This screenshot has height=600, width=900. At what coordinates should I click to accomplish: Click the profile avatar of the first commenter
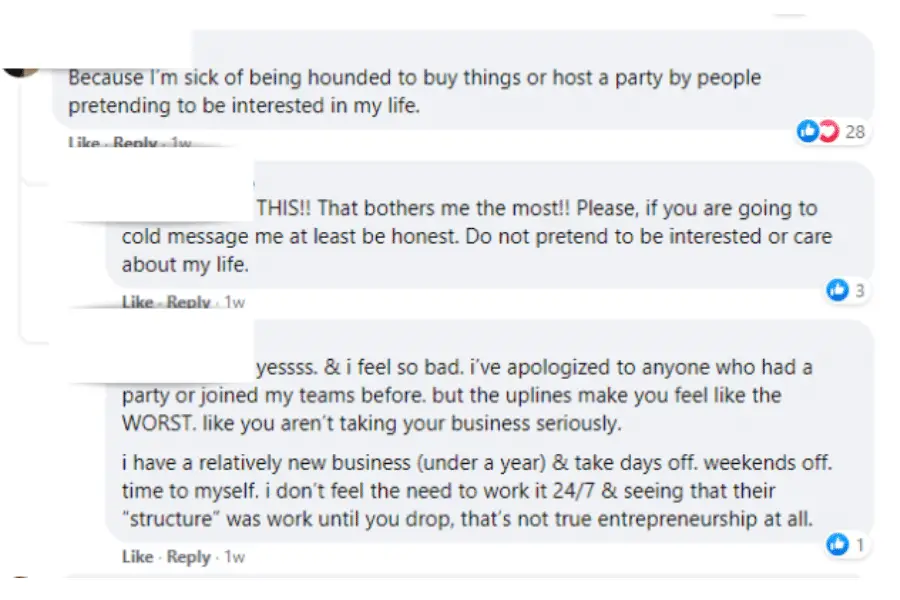point(21,71)
